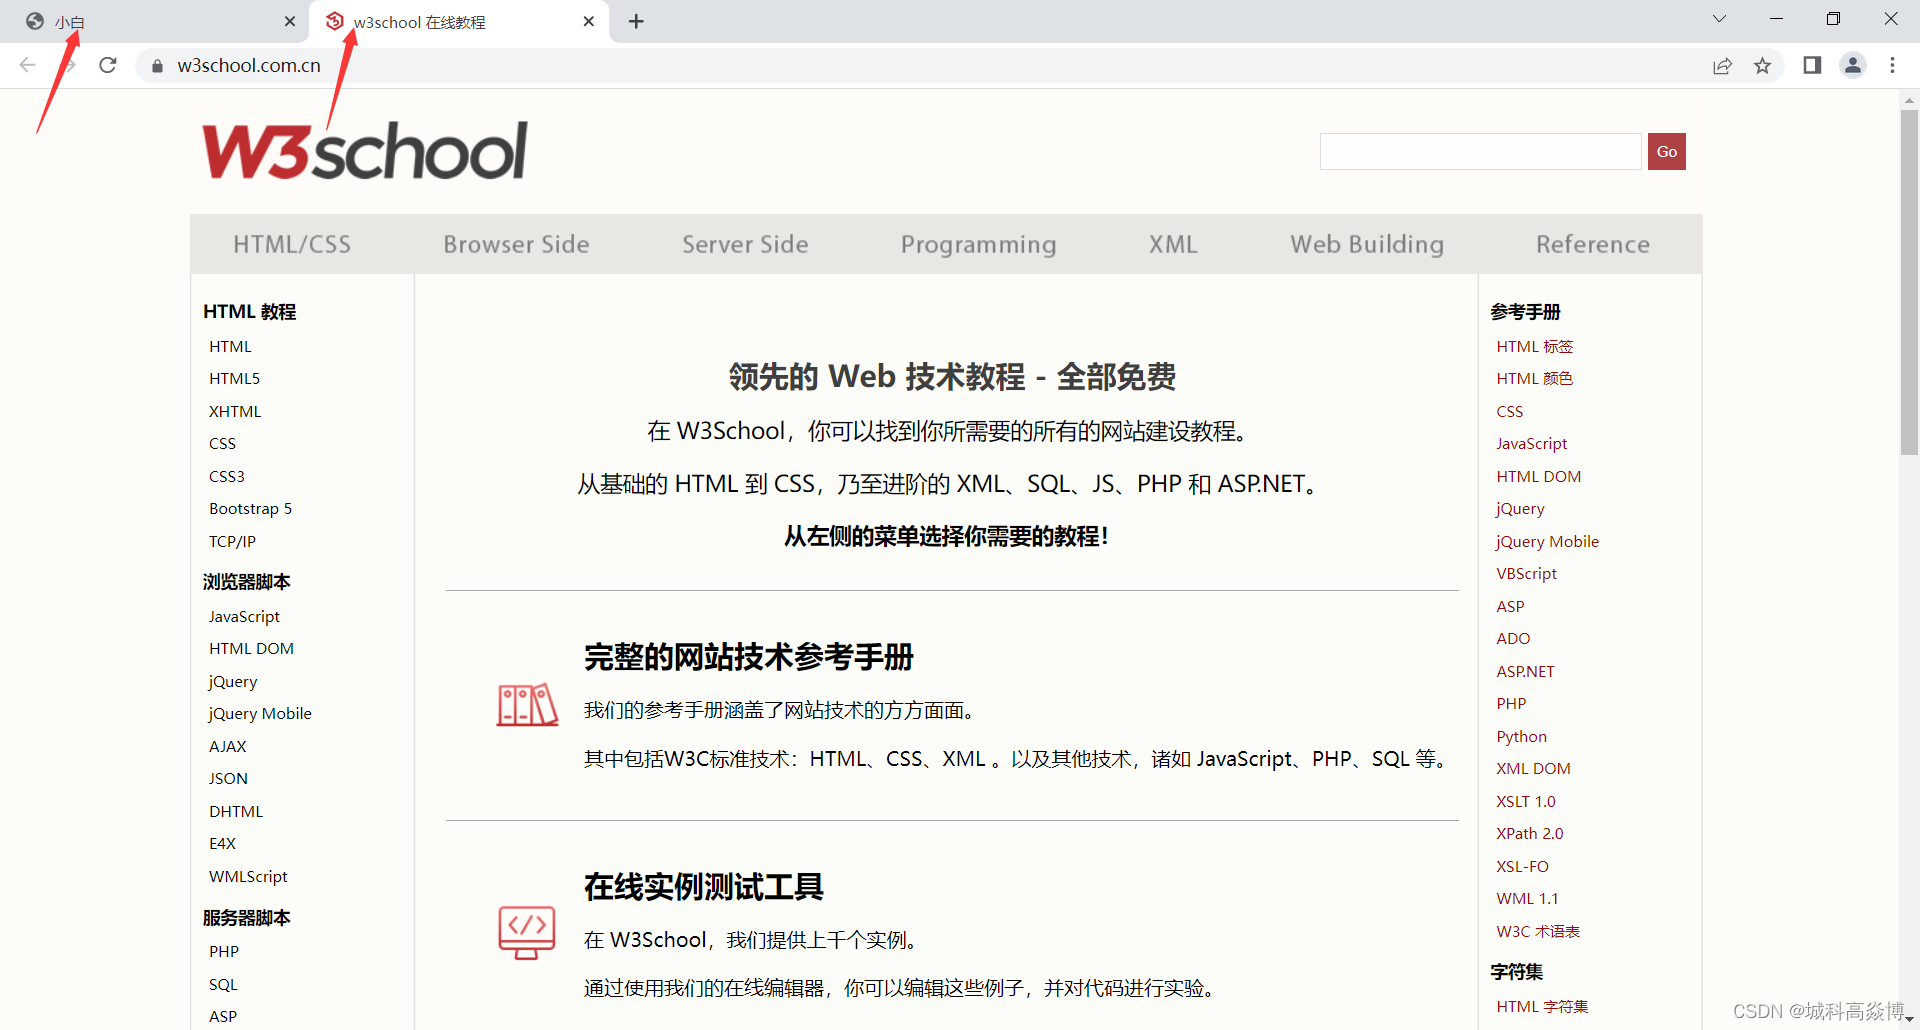Open Chrome three-dot menu

pyautogui.click(x=1892, y=65)
